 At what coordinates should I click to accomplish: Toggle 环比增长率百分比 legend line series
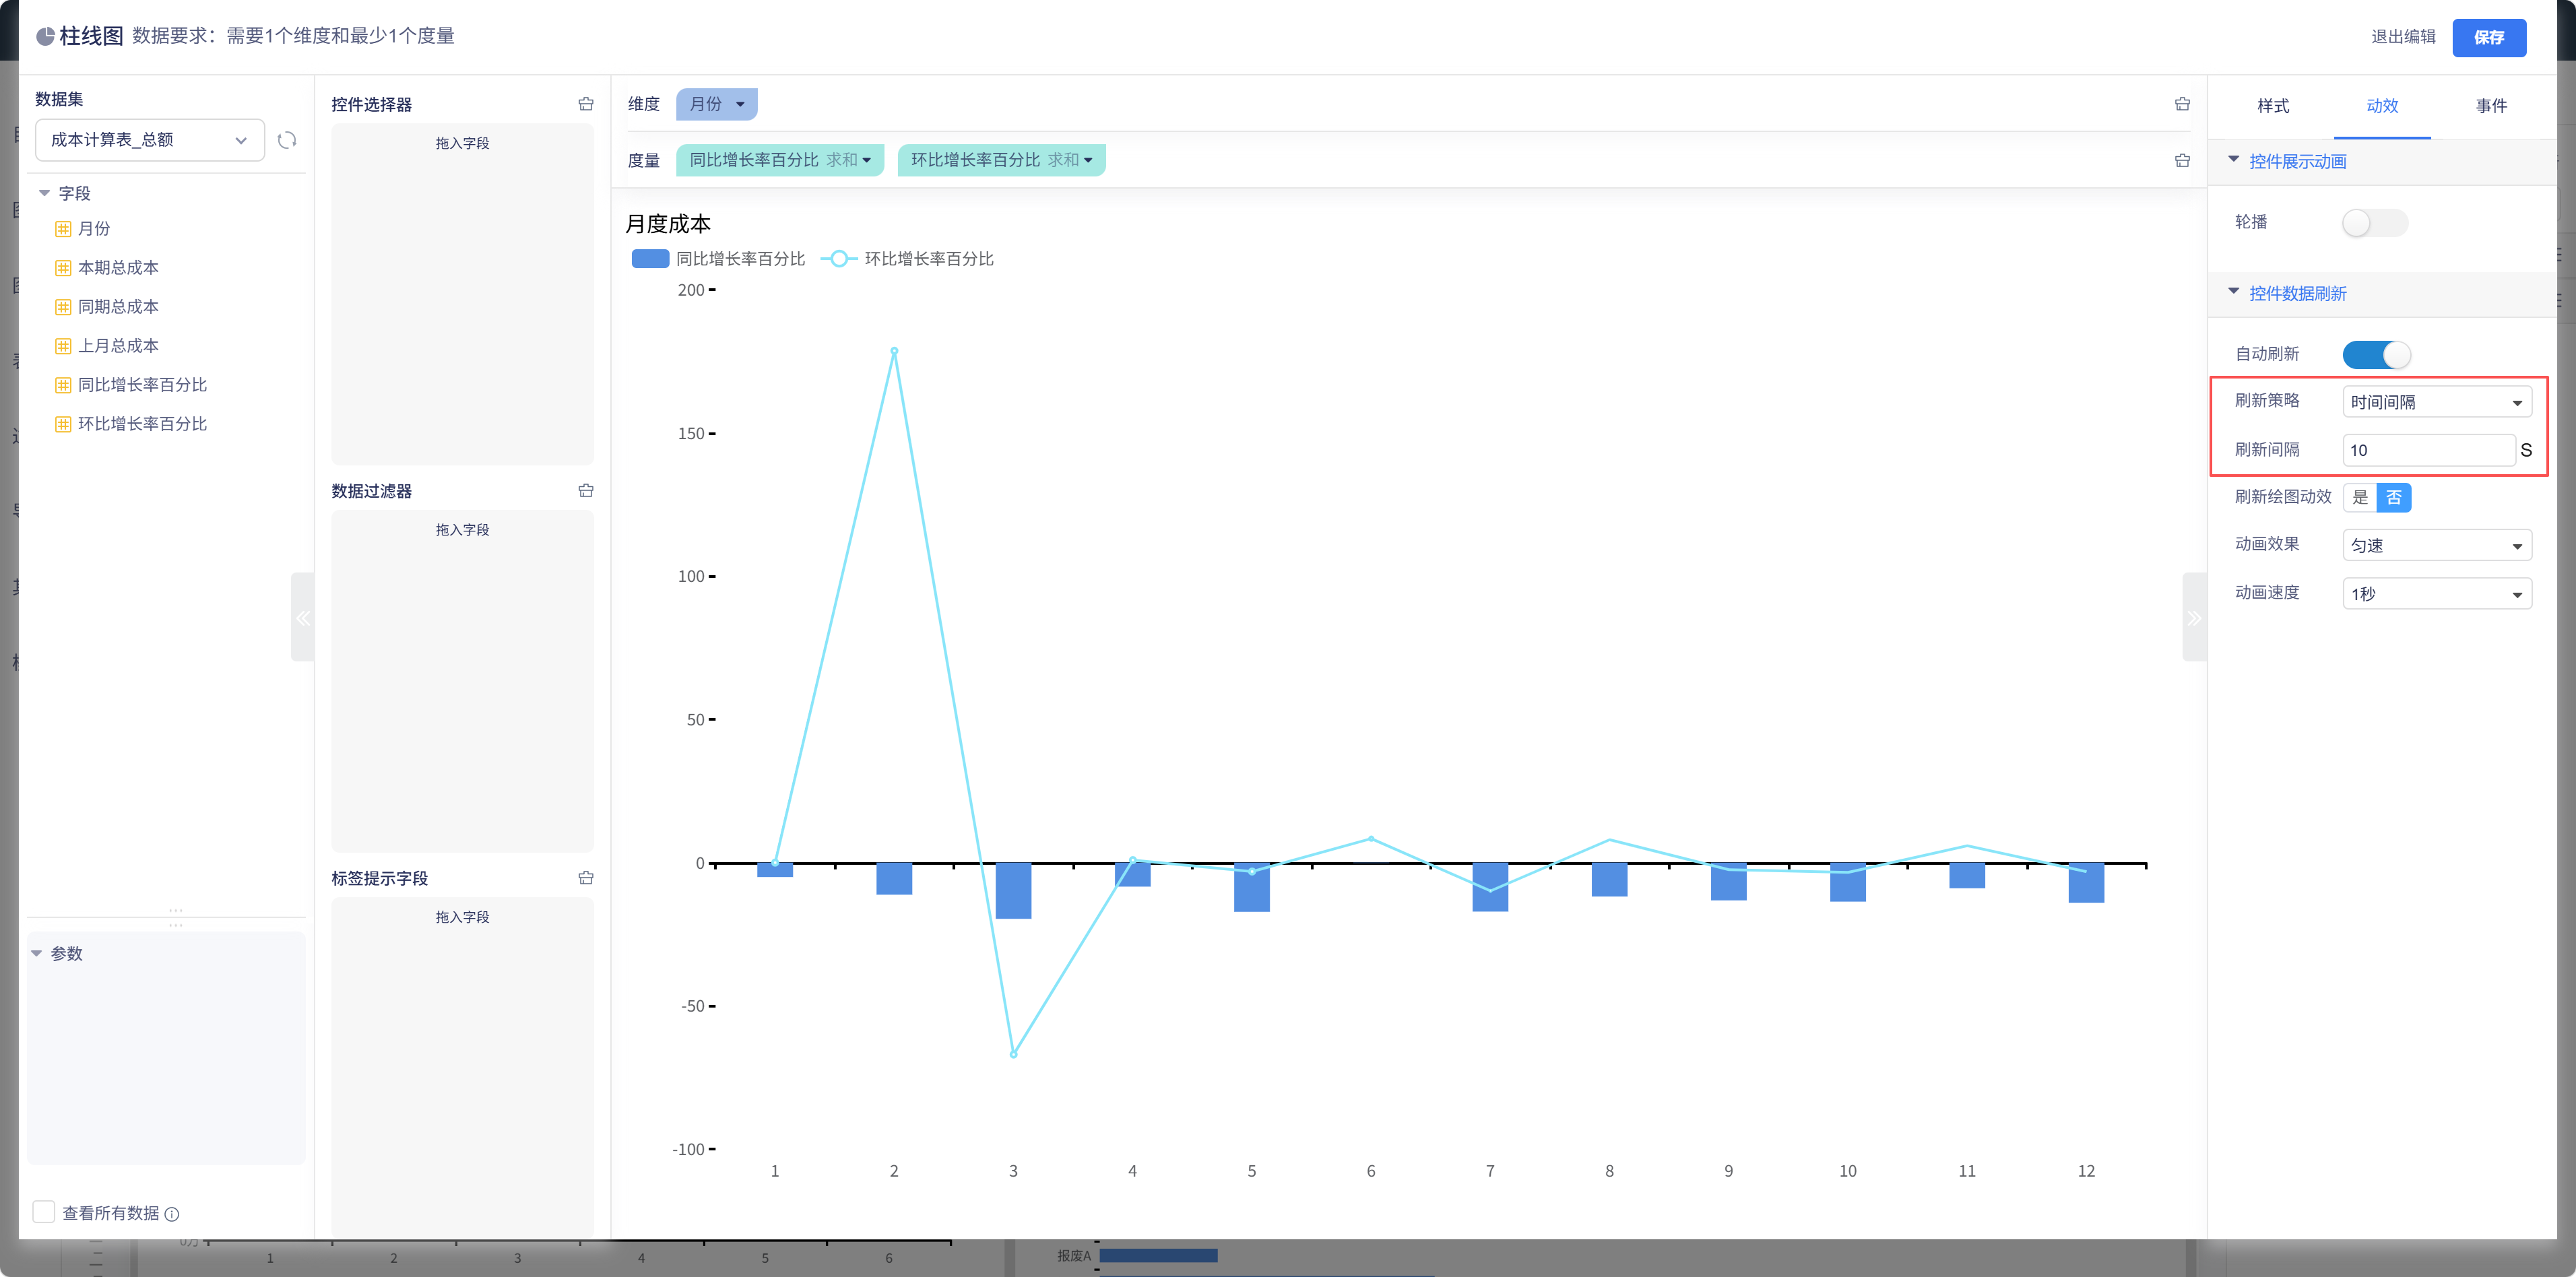tap(907, 259)
